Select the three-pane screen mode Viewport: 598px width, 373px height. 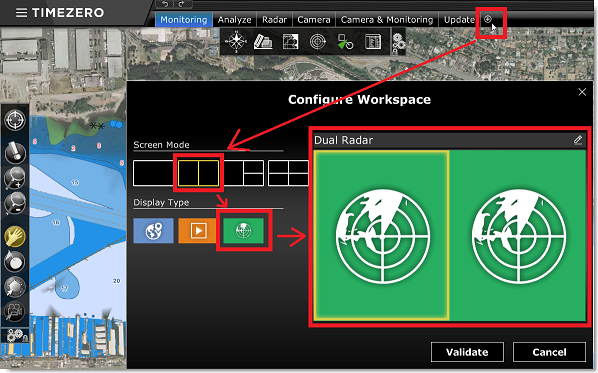244,173
